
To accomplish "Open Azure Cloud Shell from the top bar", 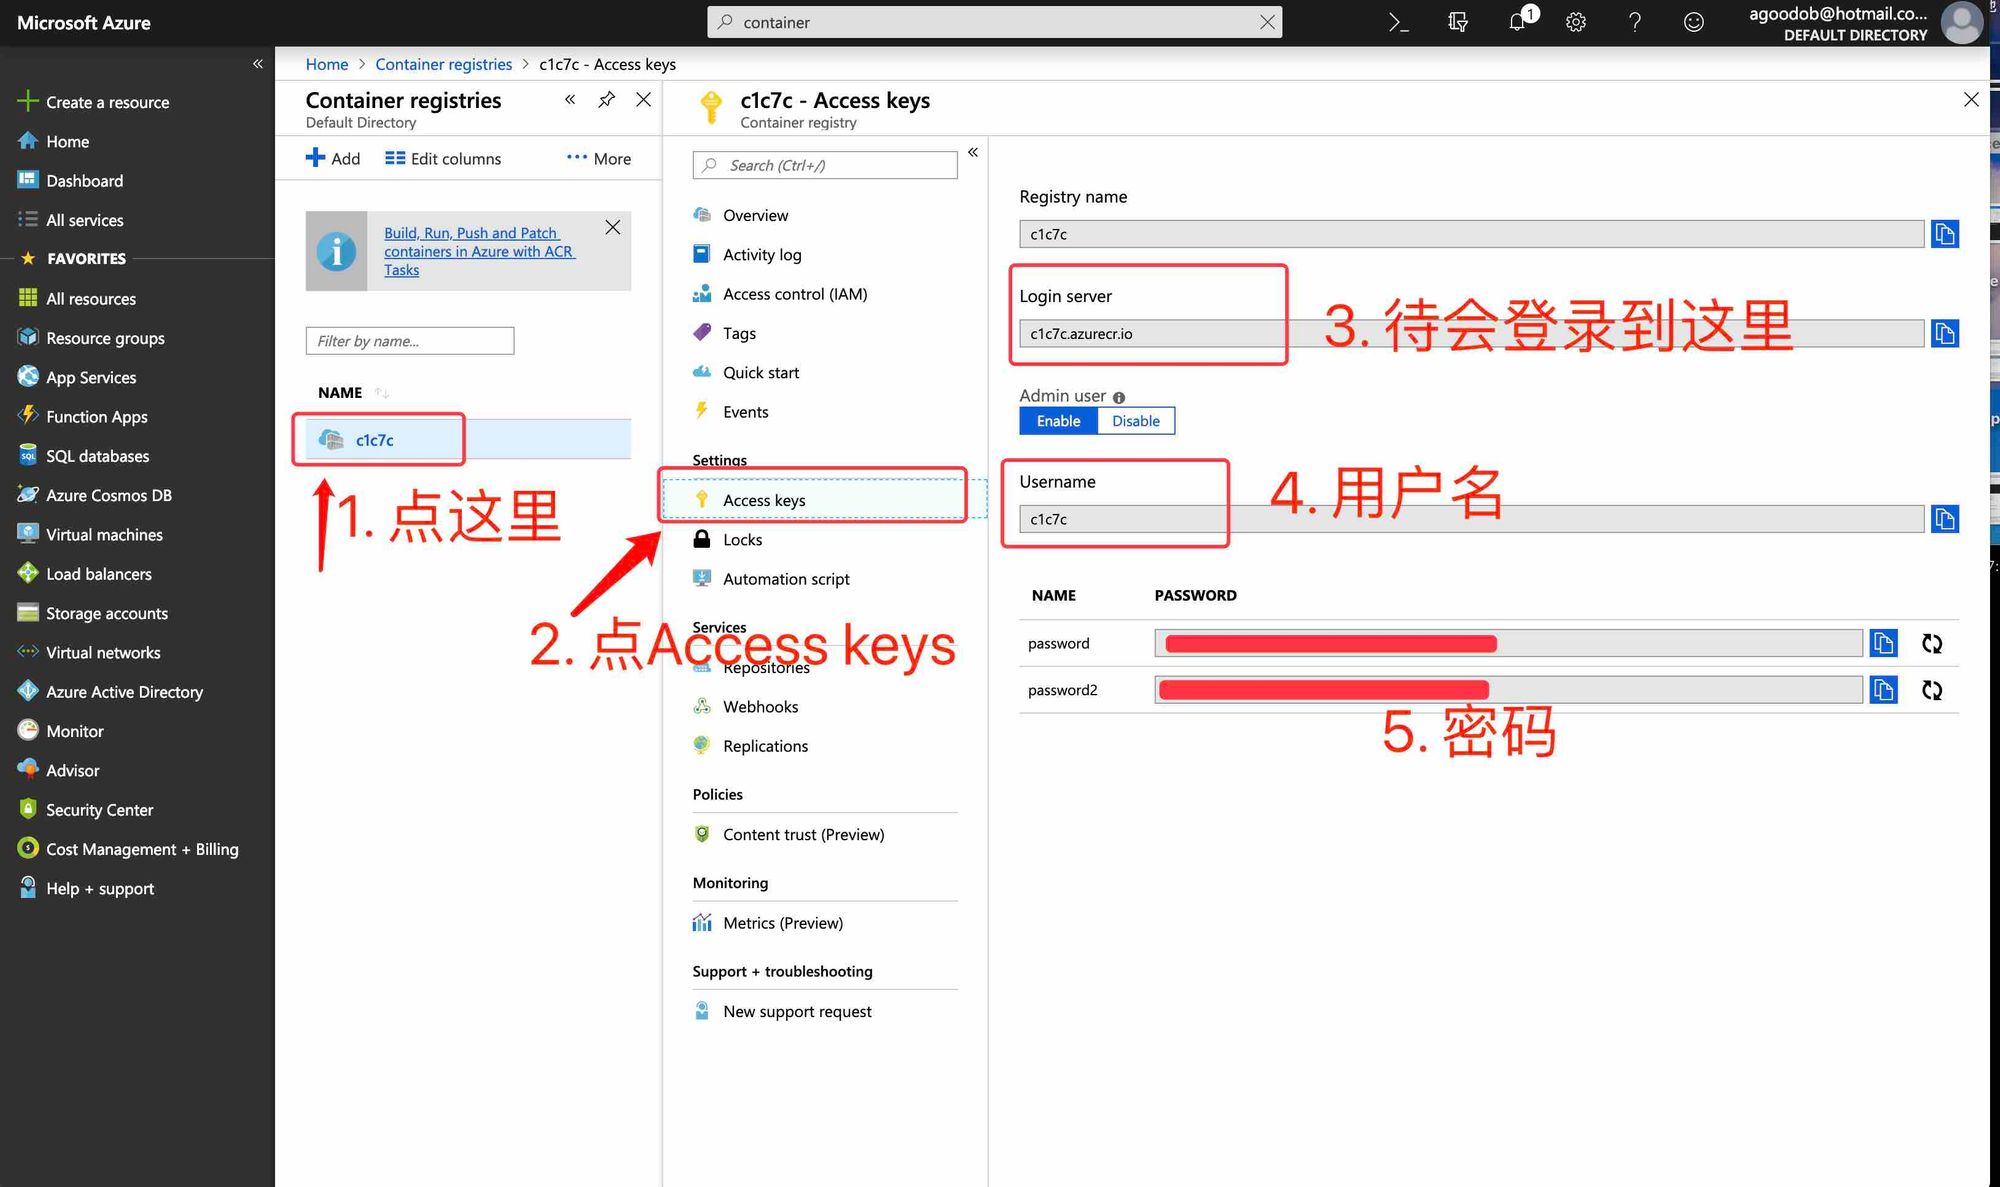I will pos(1399,21).
